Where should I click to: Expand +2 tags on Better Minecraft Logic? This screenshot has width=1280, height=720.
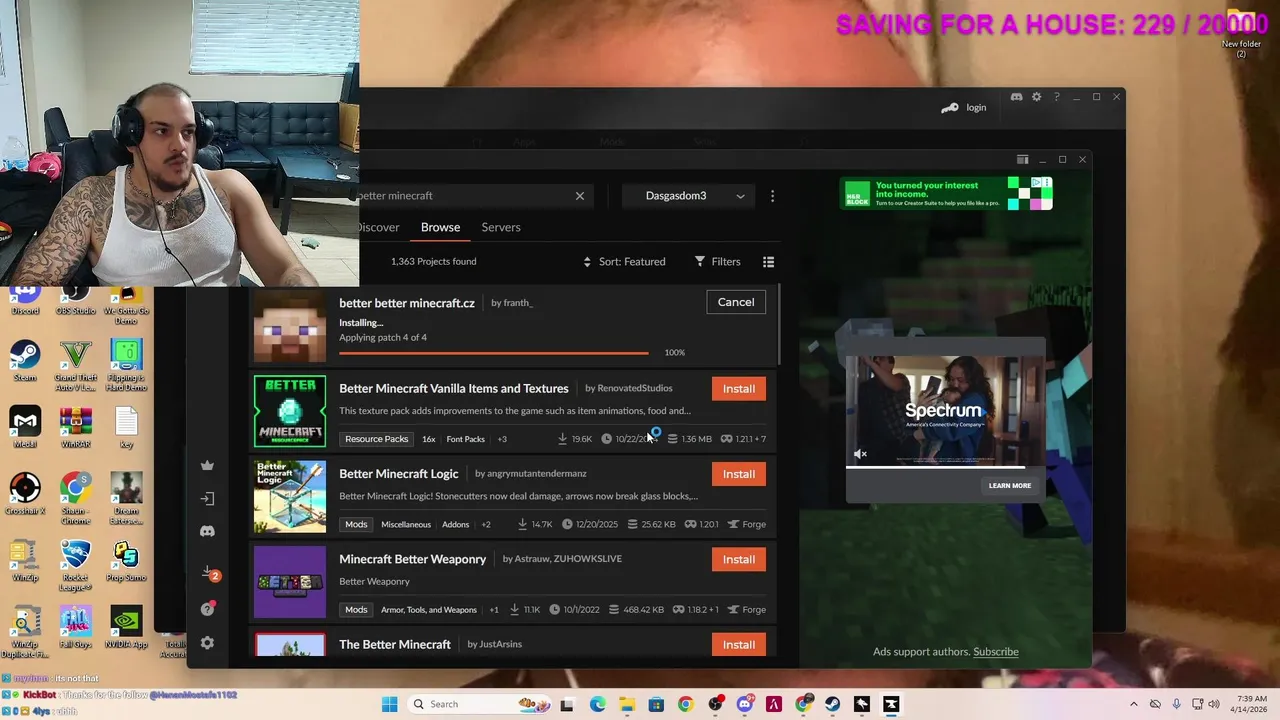point(486,524)
